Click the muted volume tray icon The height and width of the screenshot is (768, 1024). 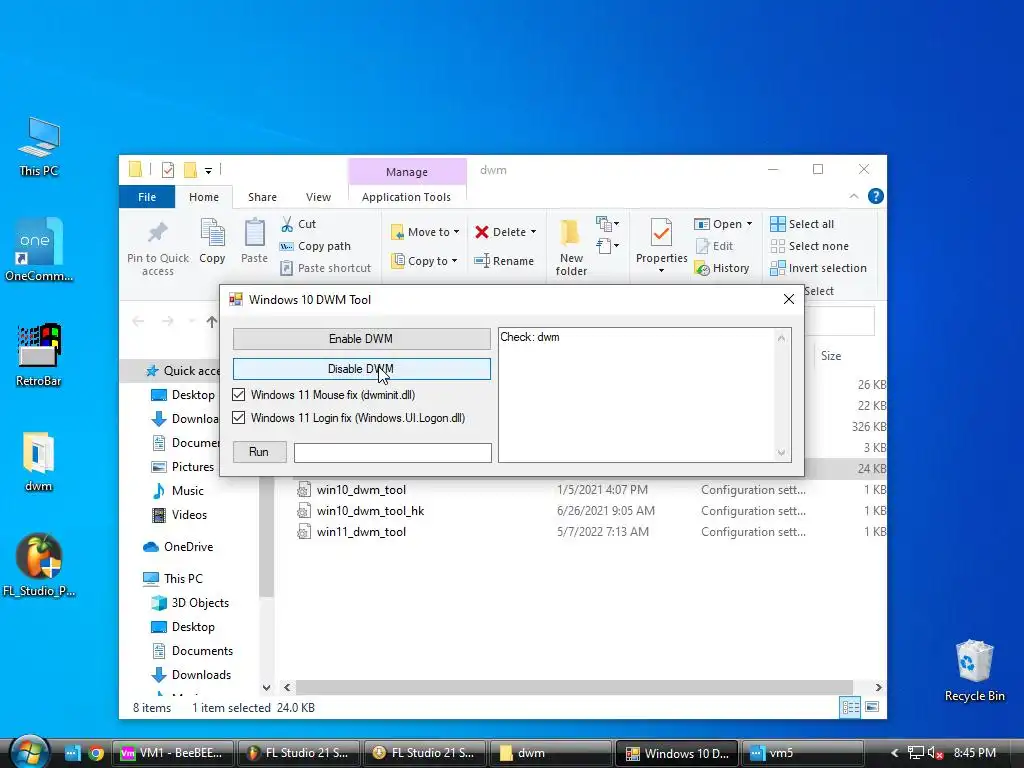[935, 753]
